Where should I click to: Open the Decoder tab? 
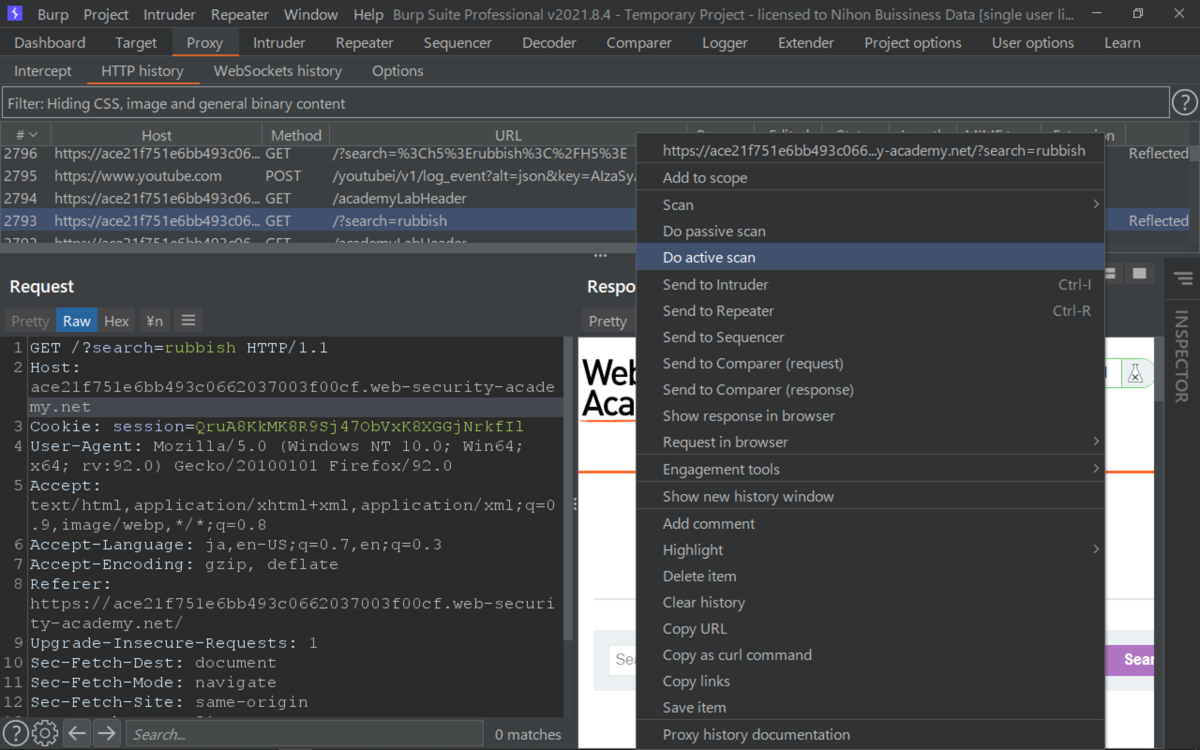549,43
